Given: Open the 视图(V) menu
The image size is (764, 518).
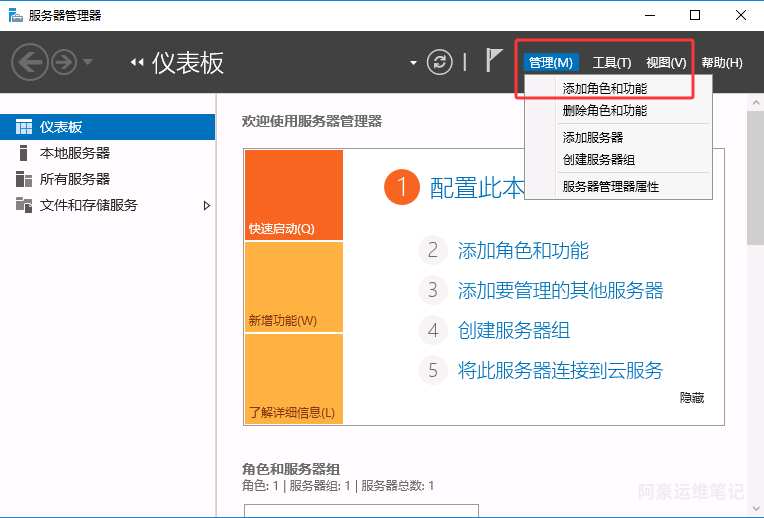Looking at the screenshot, I should 666,63.
